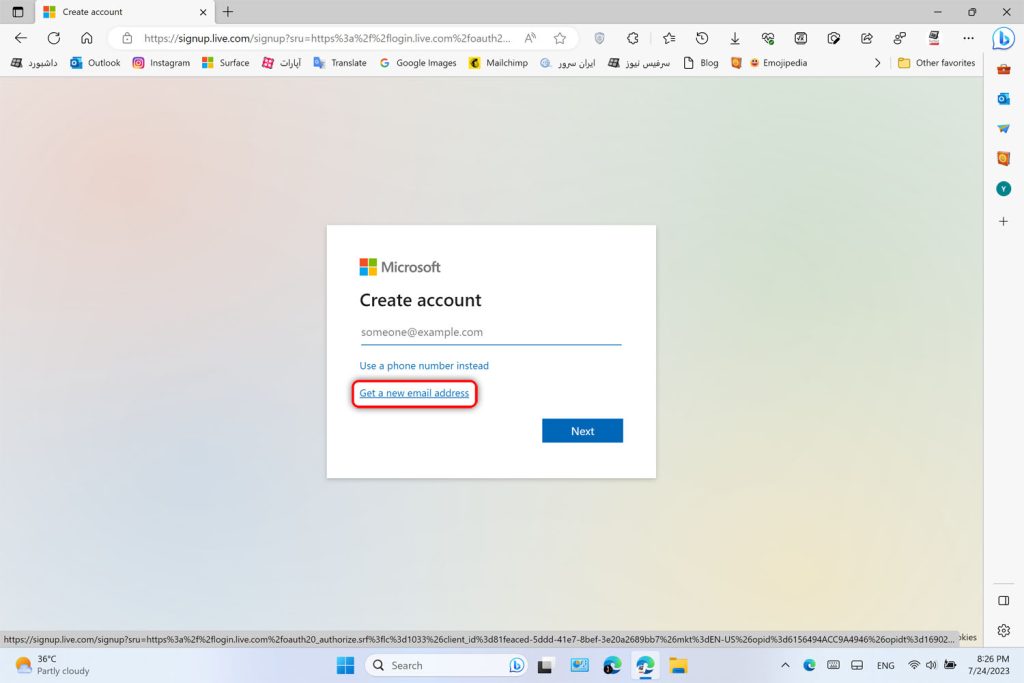Open Settings and more ellipsis menu
The image size is (1024, 683).
click(x=968, y=38)
